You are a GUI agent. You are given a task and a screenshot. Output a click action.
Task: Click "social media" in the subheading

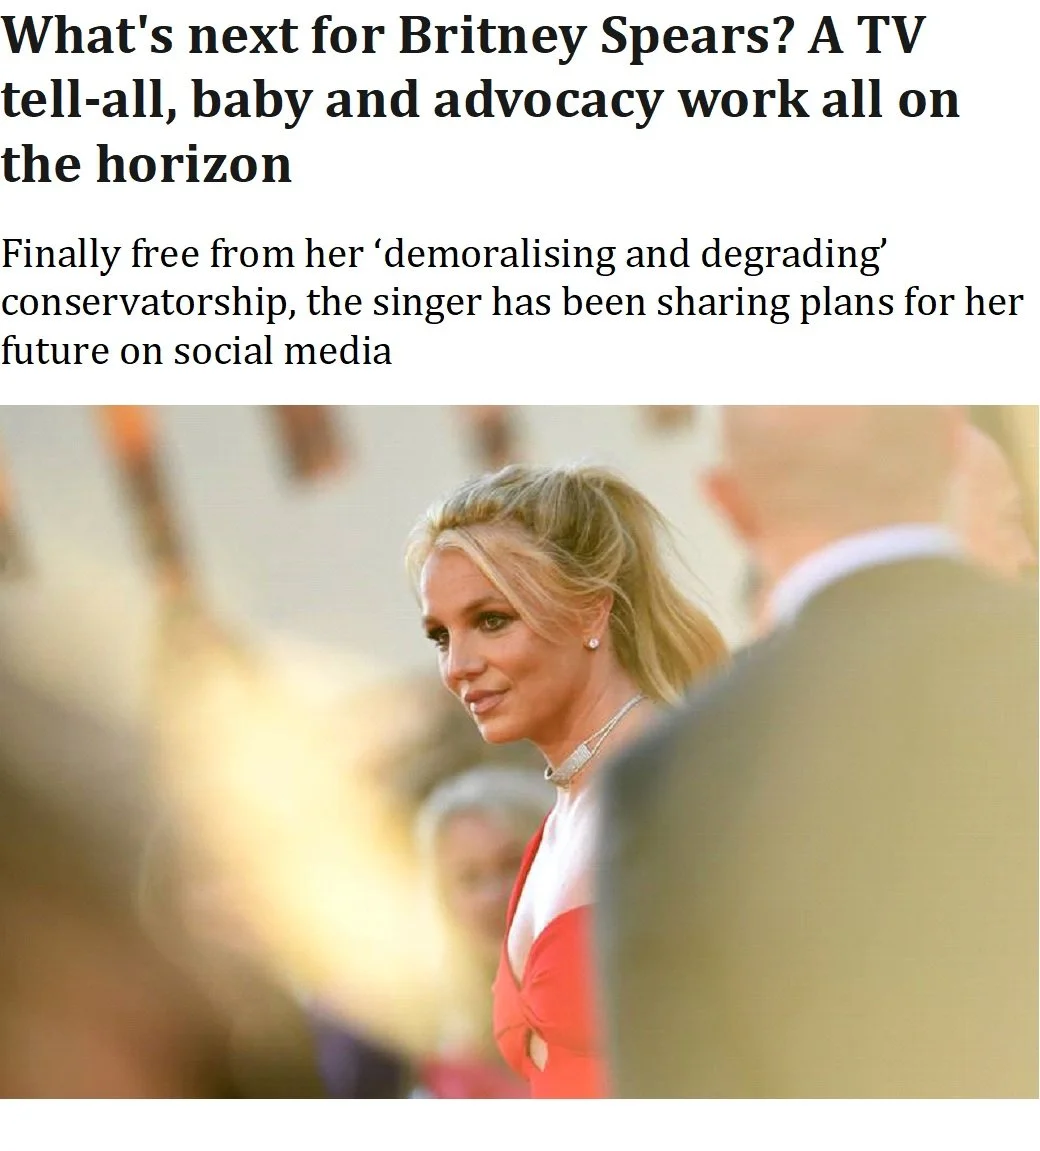[x=283, y=350]
